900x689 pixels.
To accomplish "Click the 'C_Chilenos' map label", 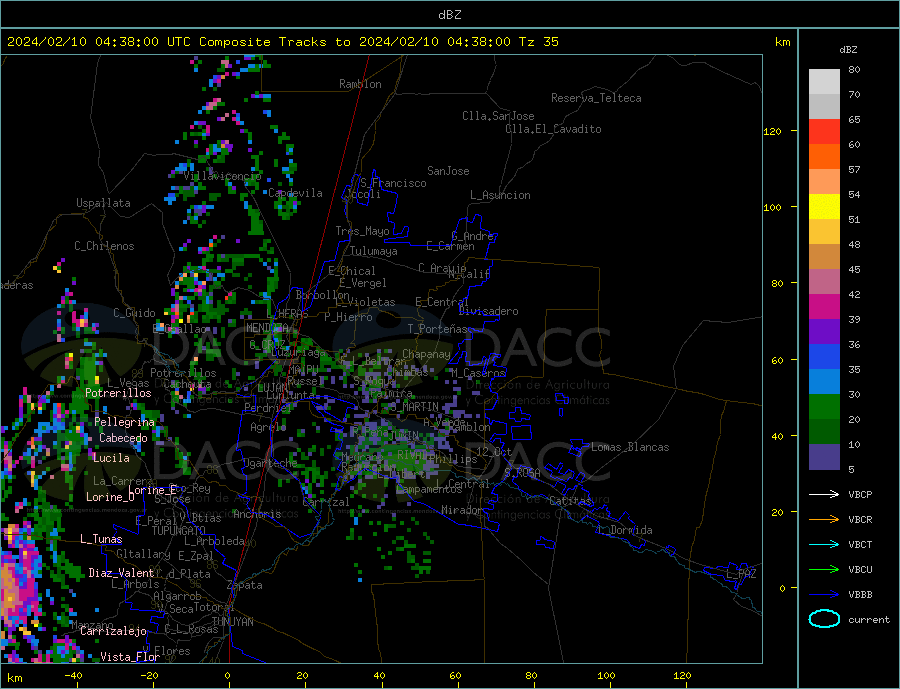I will tap(104, 246).
